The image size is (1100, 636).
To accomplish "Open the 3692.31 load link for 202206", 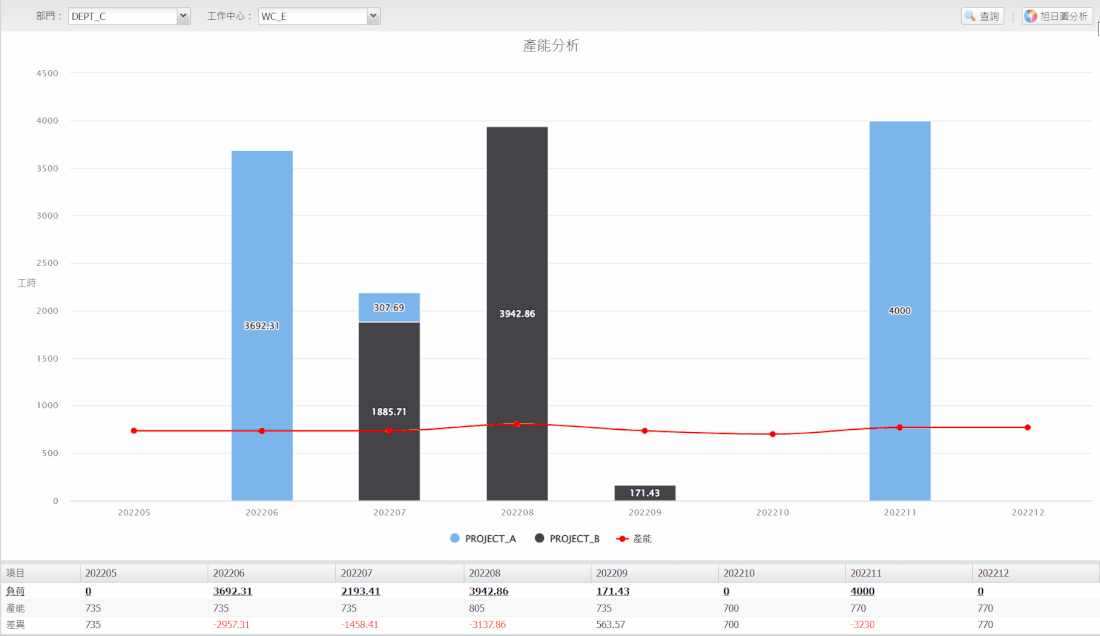I will 232,591.
